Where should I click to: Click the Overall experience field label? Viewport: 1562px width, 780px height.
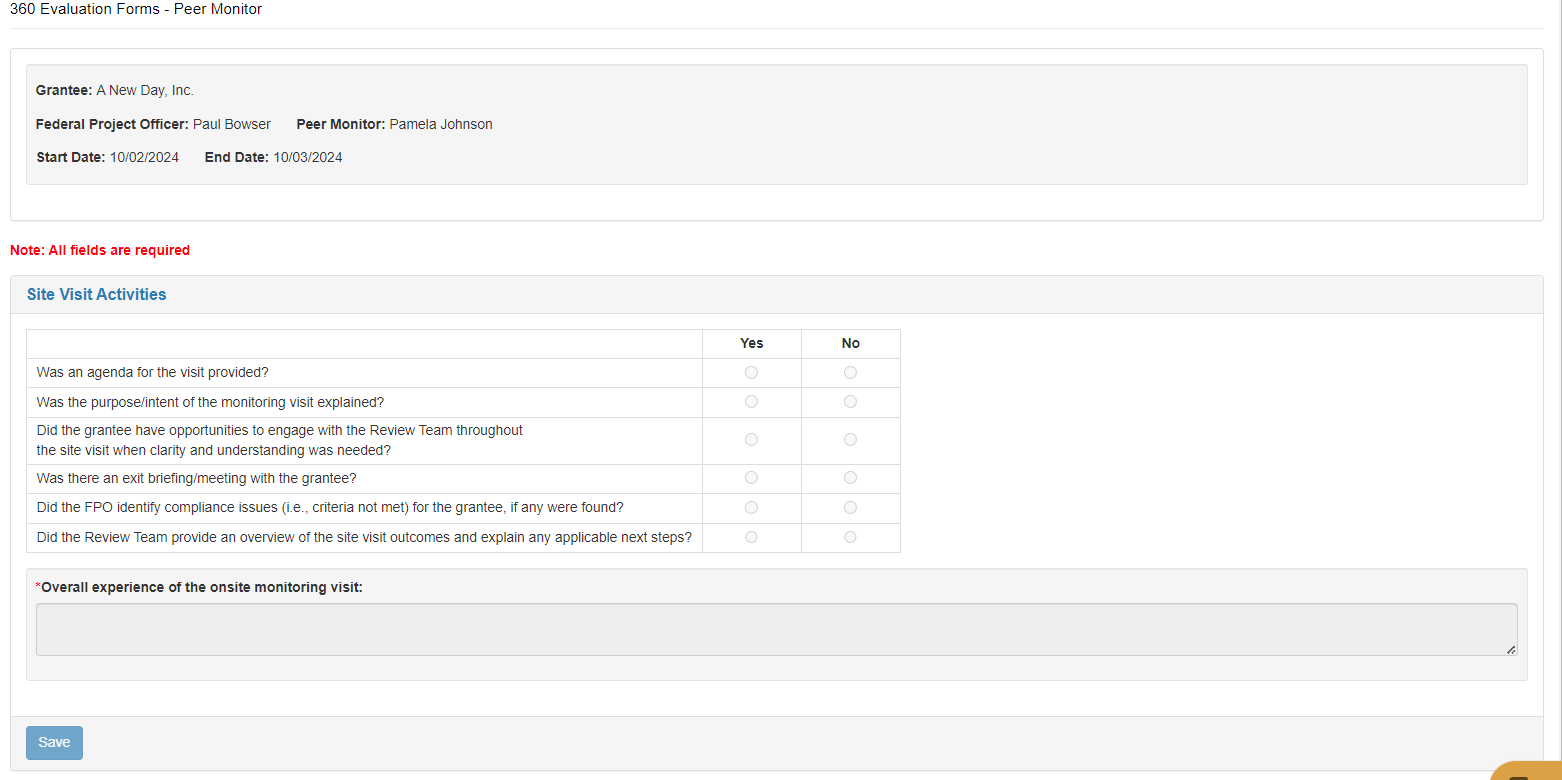click(201, 587)
